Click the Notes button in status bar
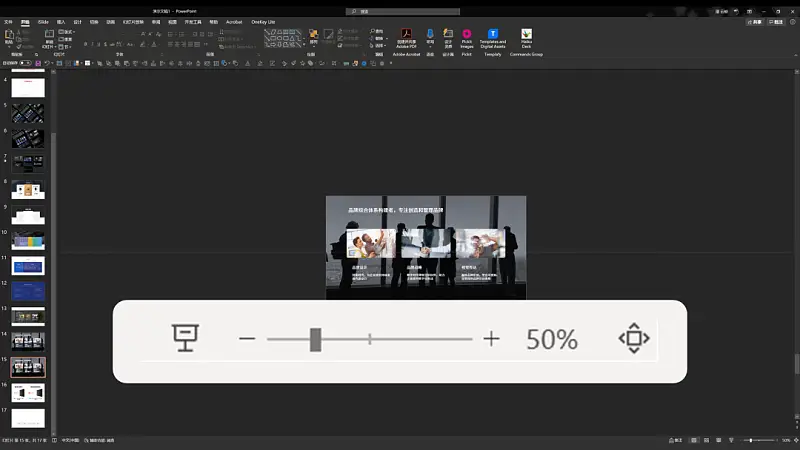 676,440
